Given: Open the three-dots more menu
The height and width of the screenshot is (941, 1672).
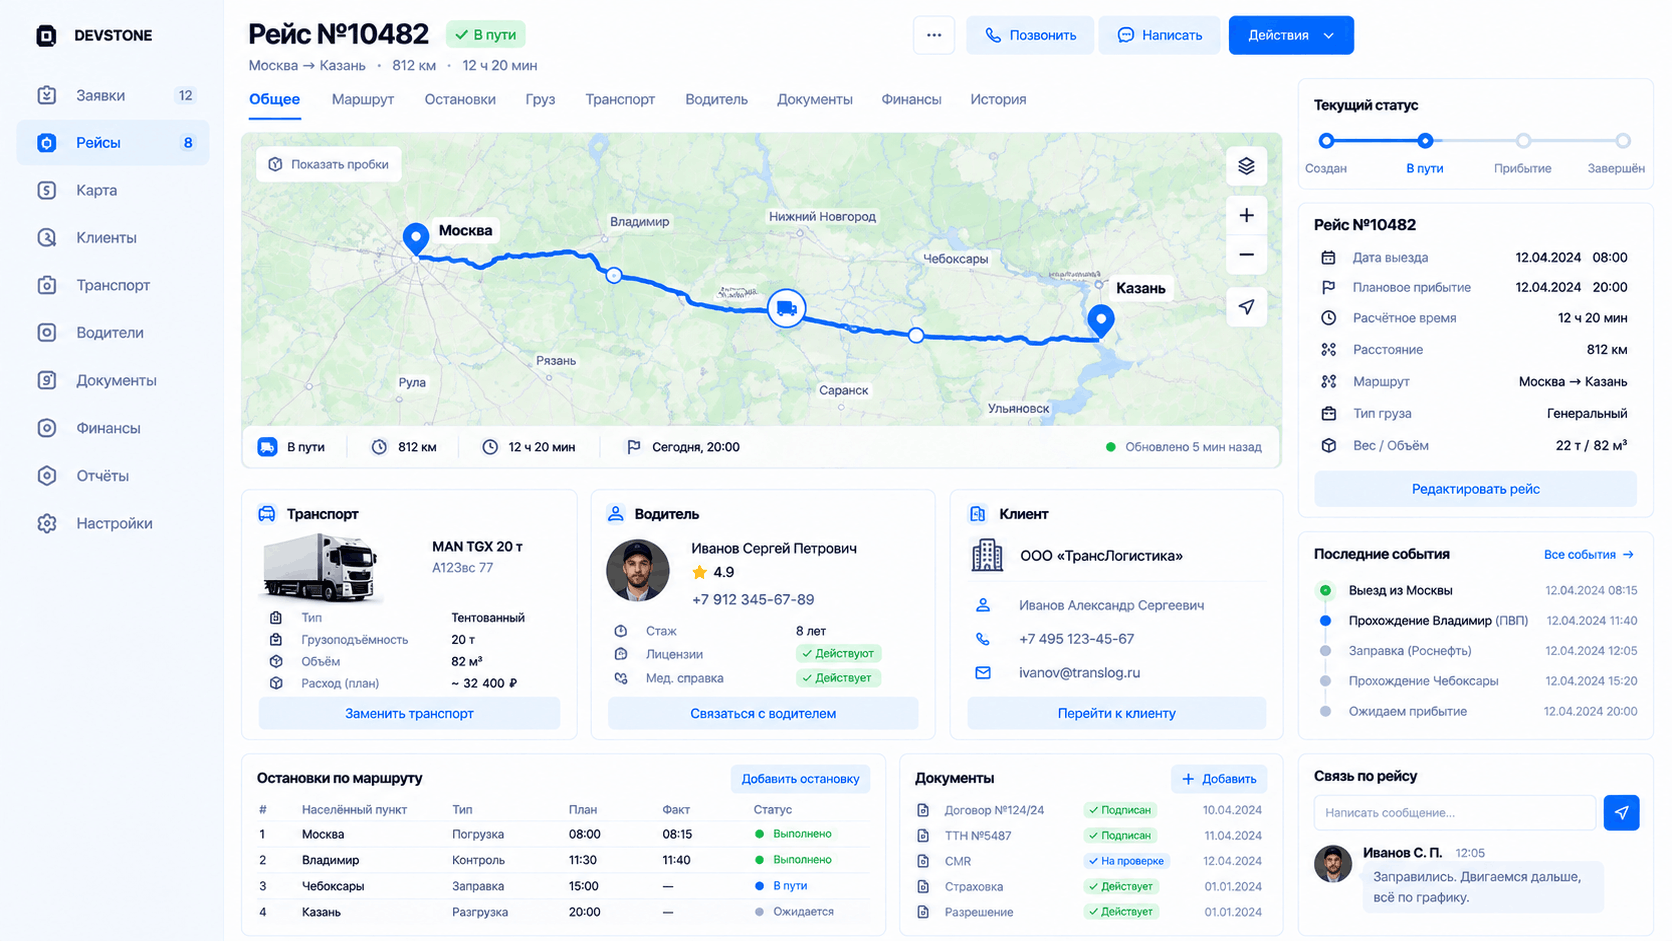Looking at the screenshot, I should pyautogui.click(x=934, y=35).
